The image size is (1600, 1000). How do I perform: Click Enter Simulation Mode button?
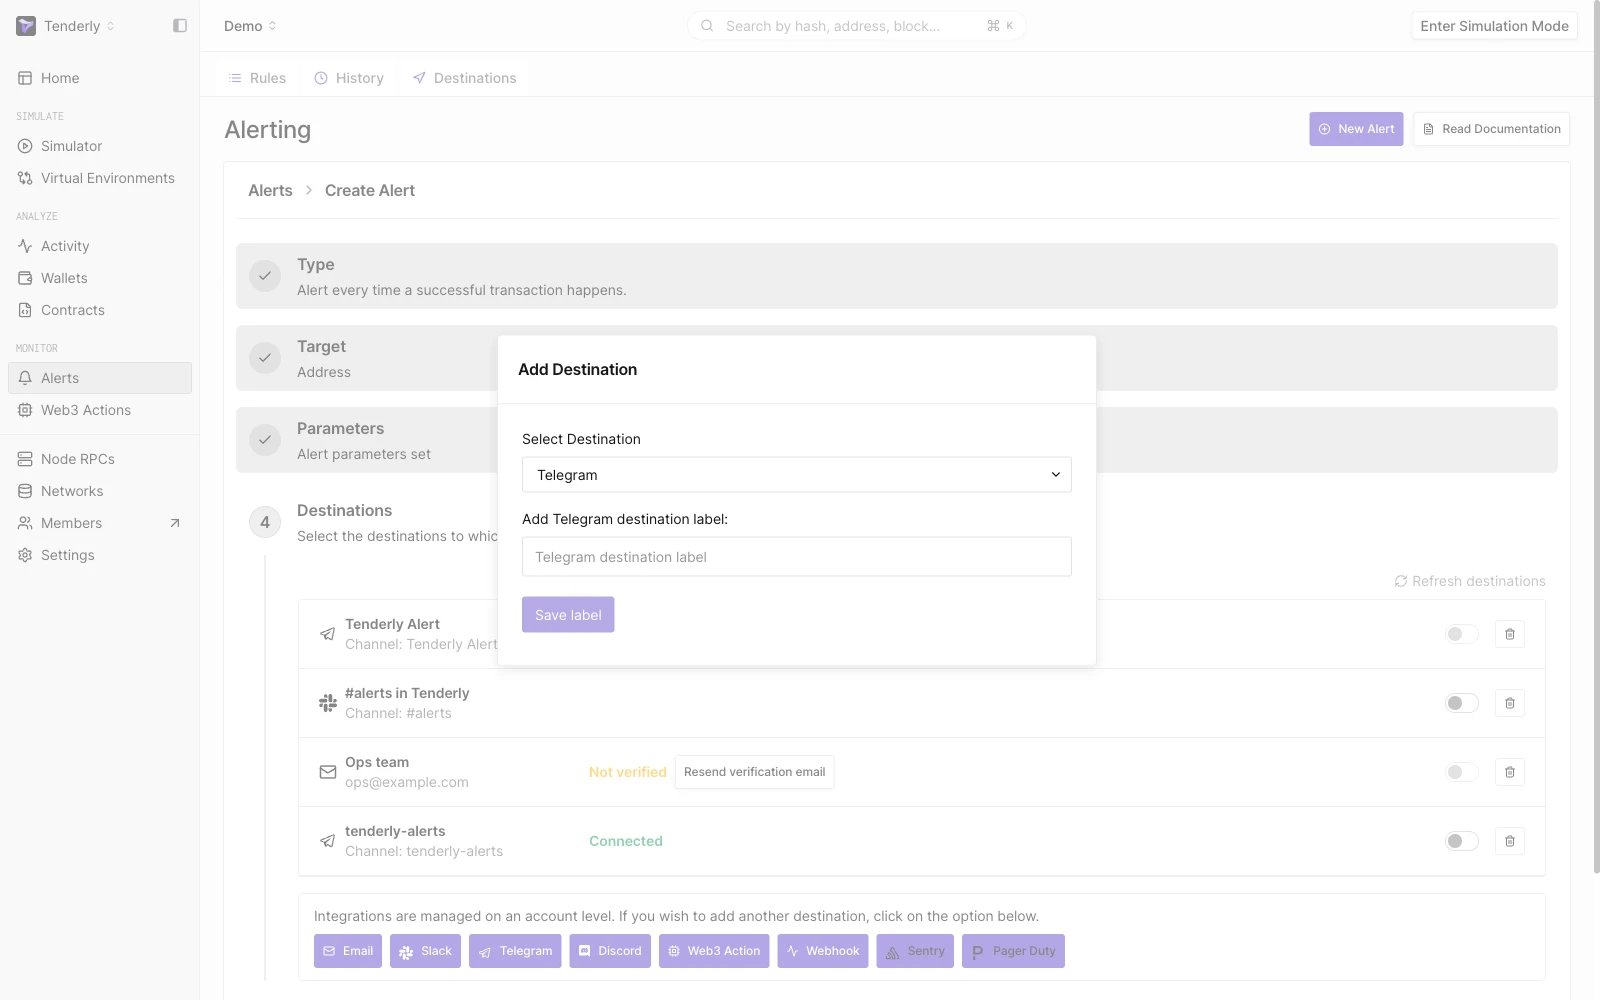click(1494, 26)
